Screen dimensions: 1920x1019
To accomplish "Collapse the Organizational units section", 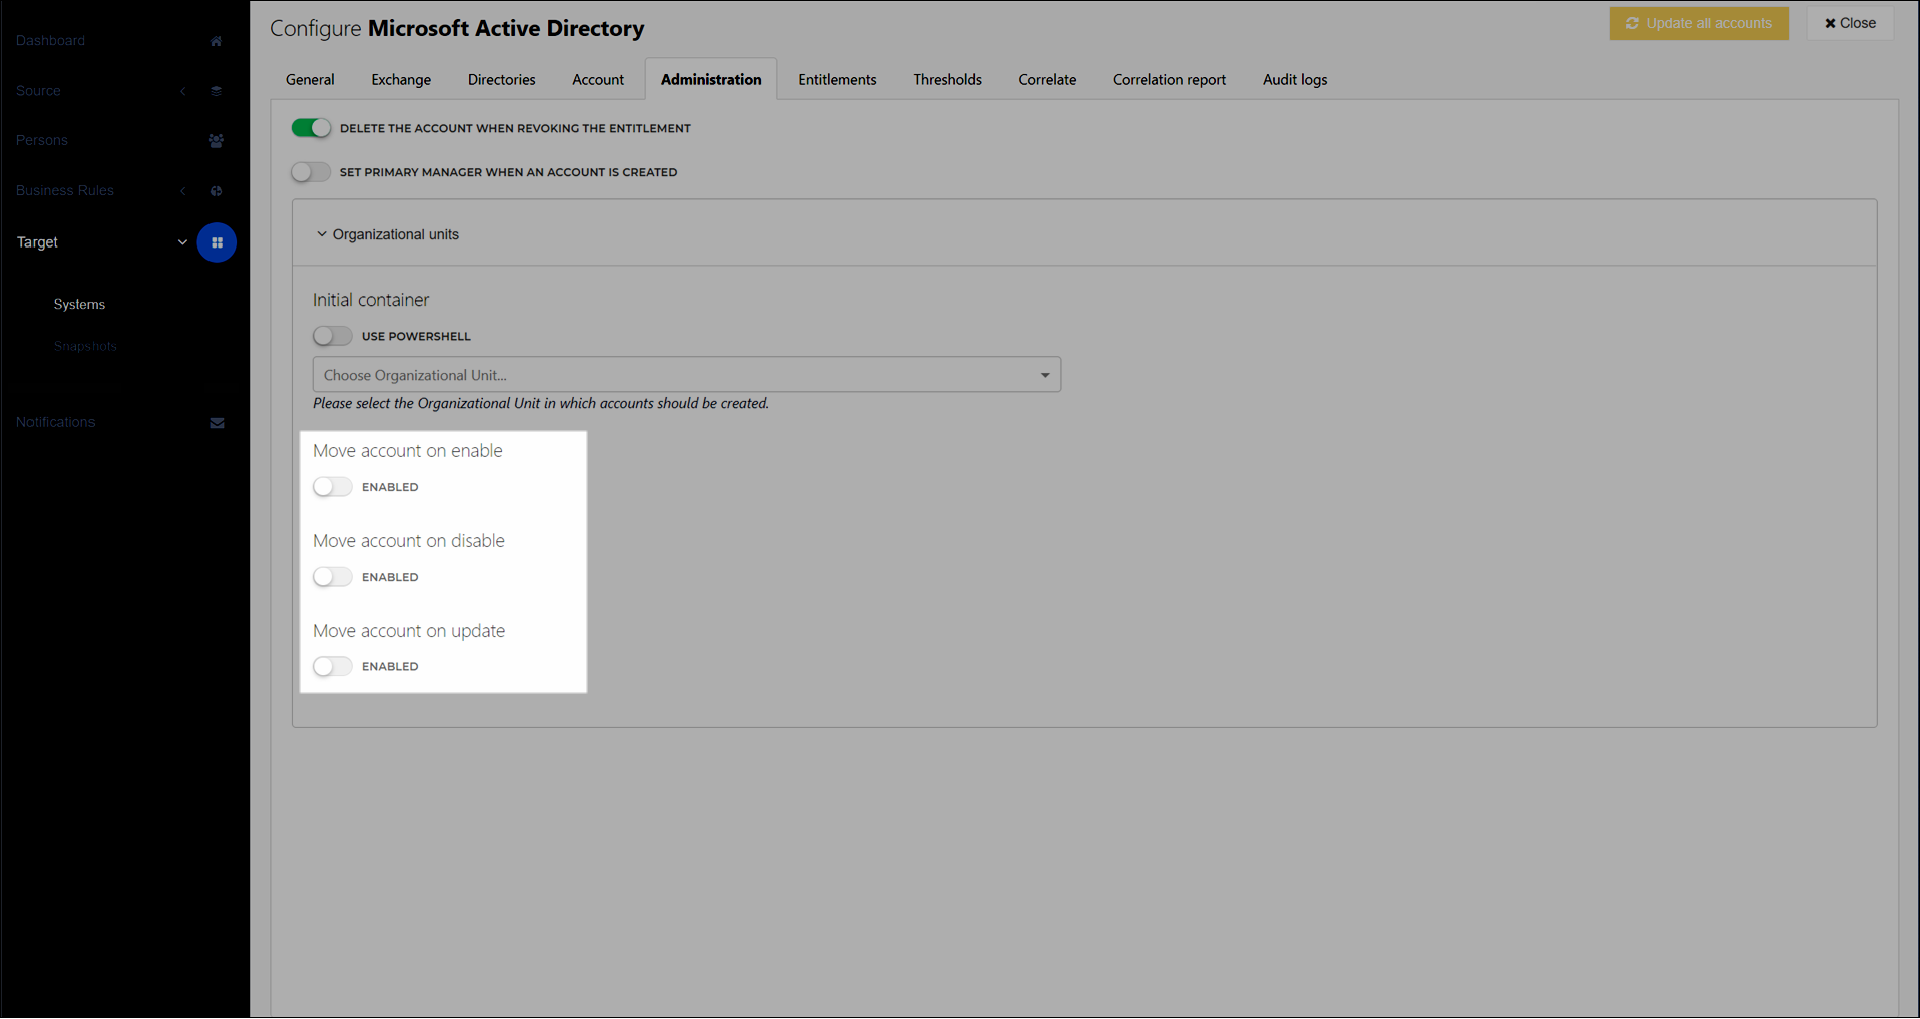I will (322, 234).
